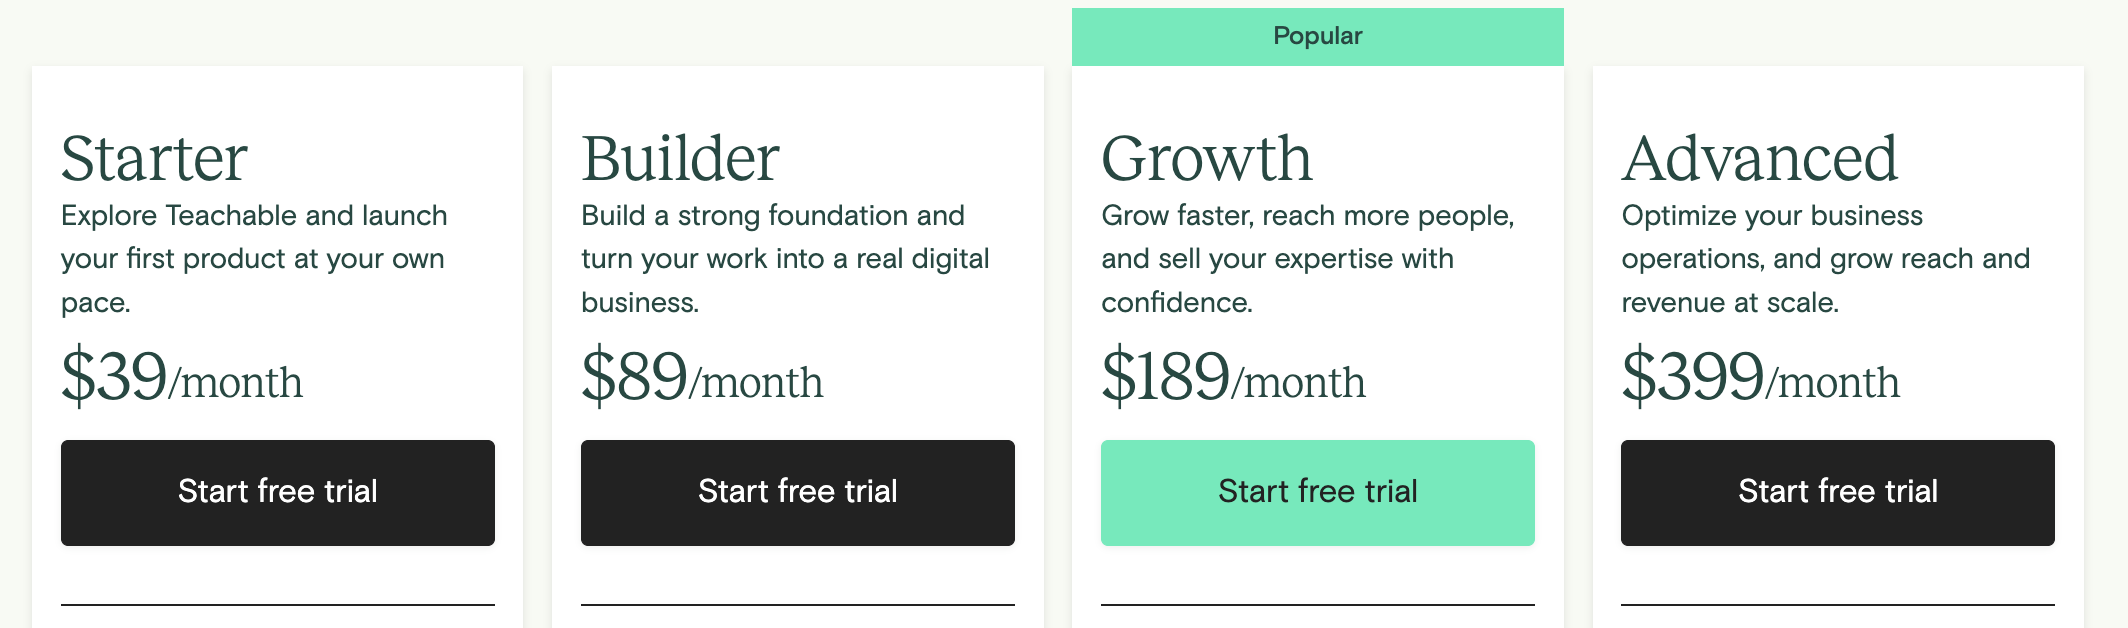Click the divider line in Starter card
The height and width of the screenshot is (628, 2128).
tap(277, 604)
